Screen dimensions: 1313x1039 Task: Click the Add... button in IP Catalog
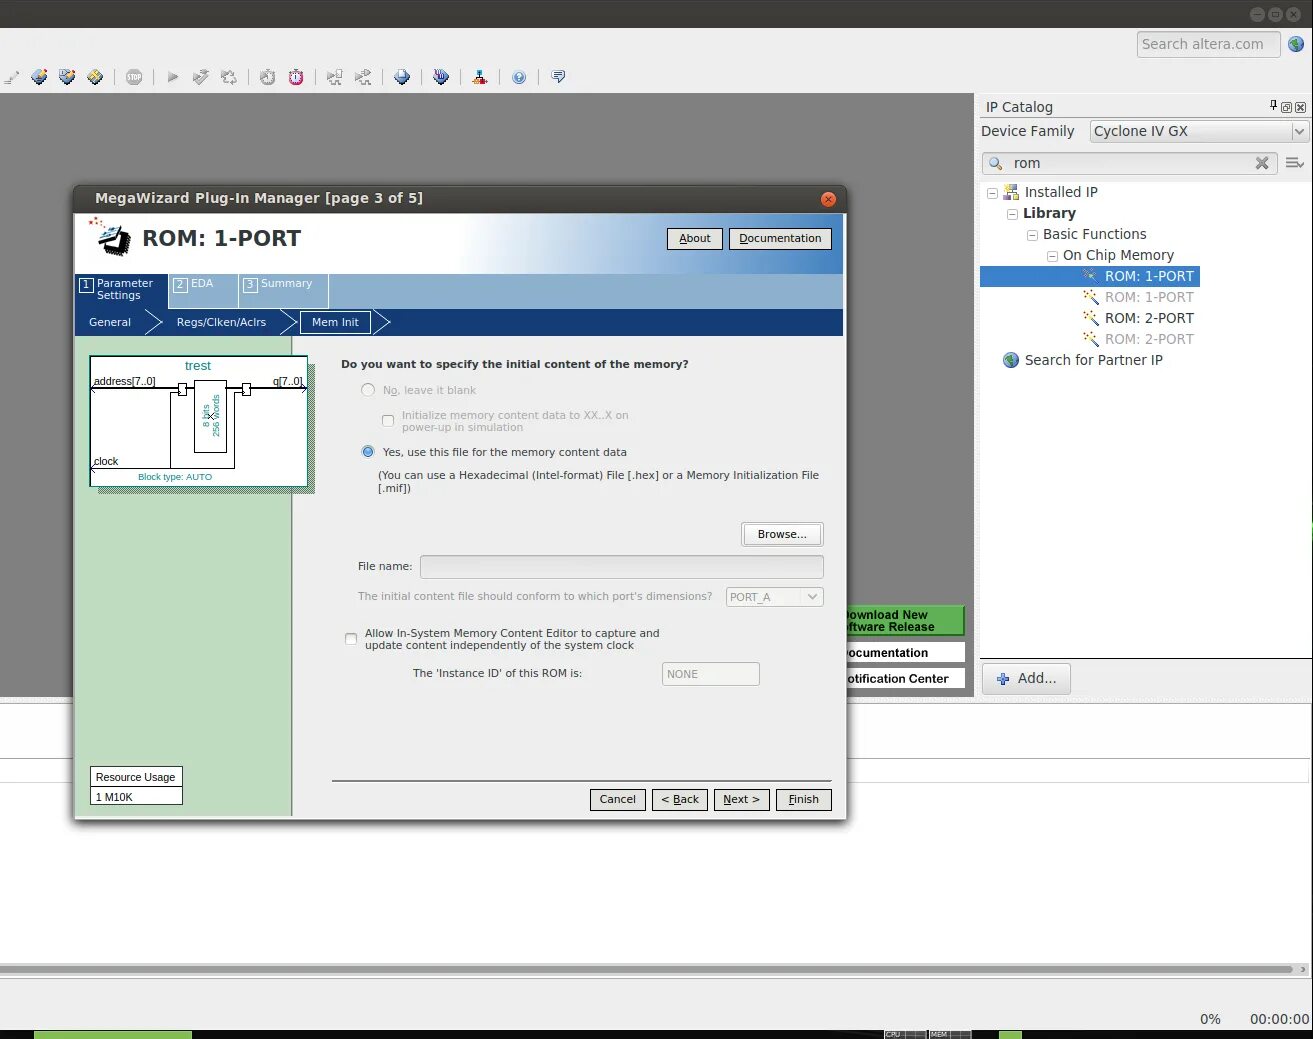click(x=1026, y=678)
